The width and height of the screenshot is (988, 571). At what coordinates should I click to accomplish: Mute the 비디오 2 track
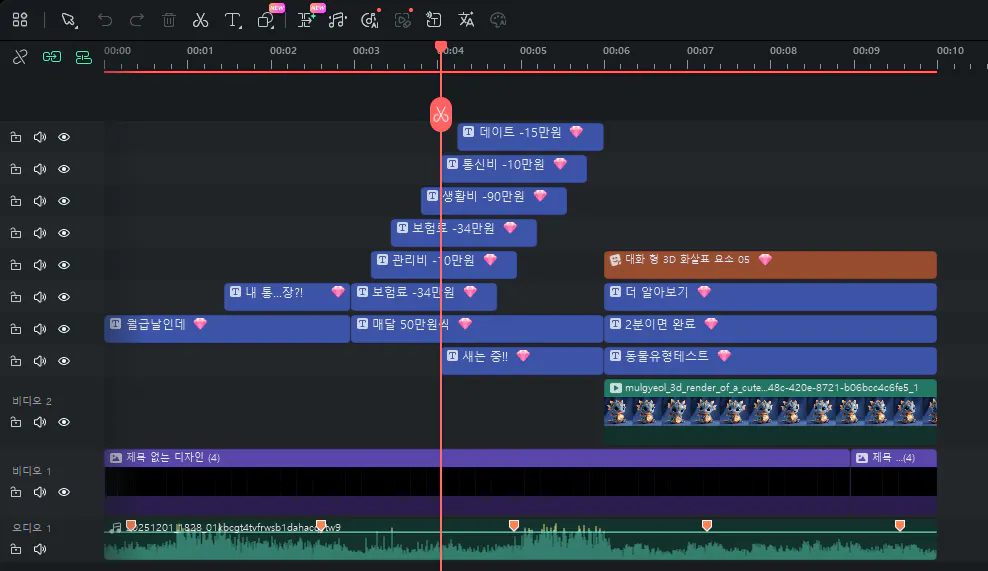pos(40,422)
